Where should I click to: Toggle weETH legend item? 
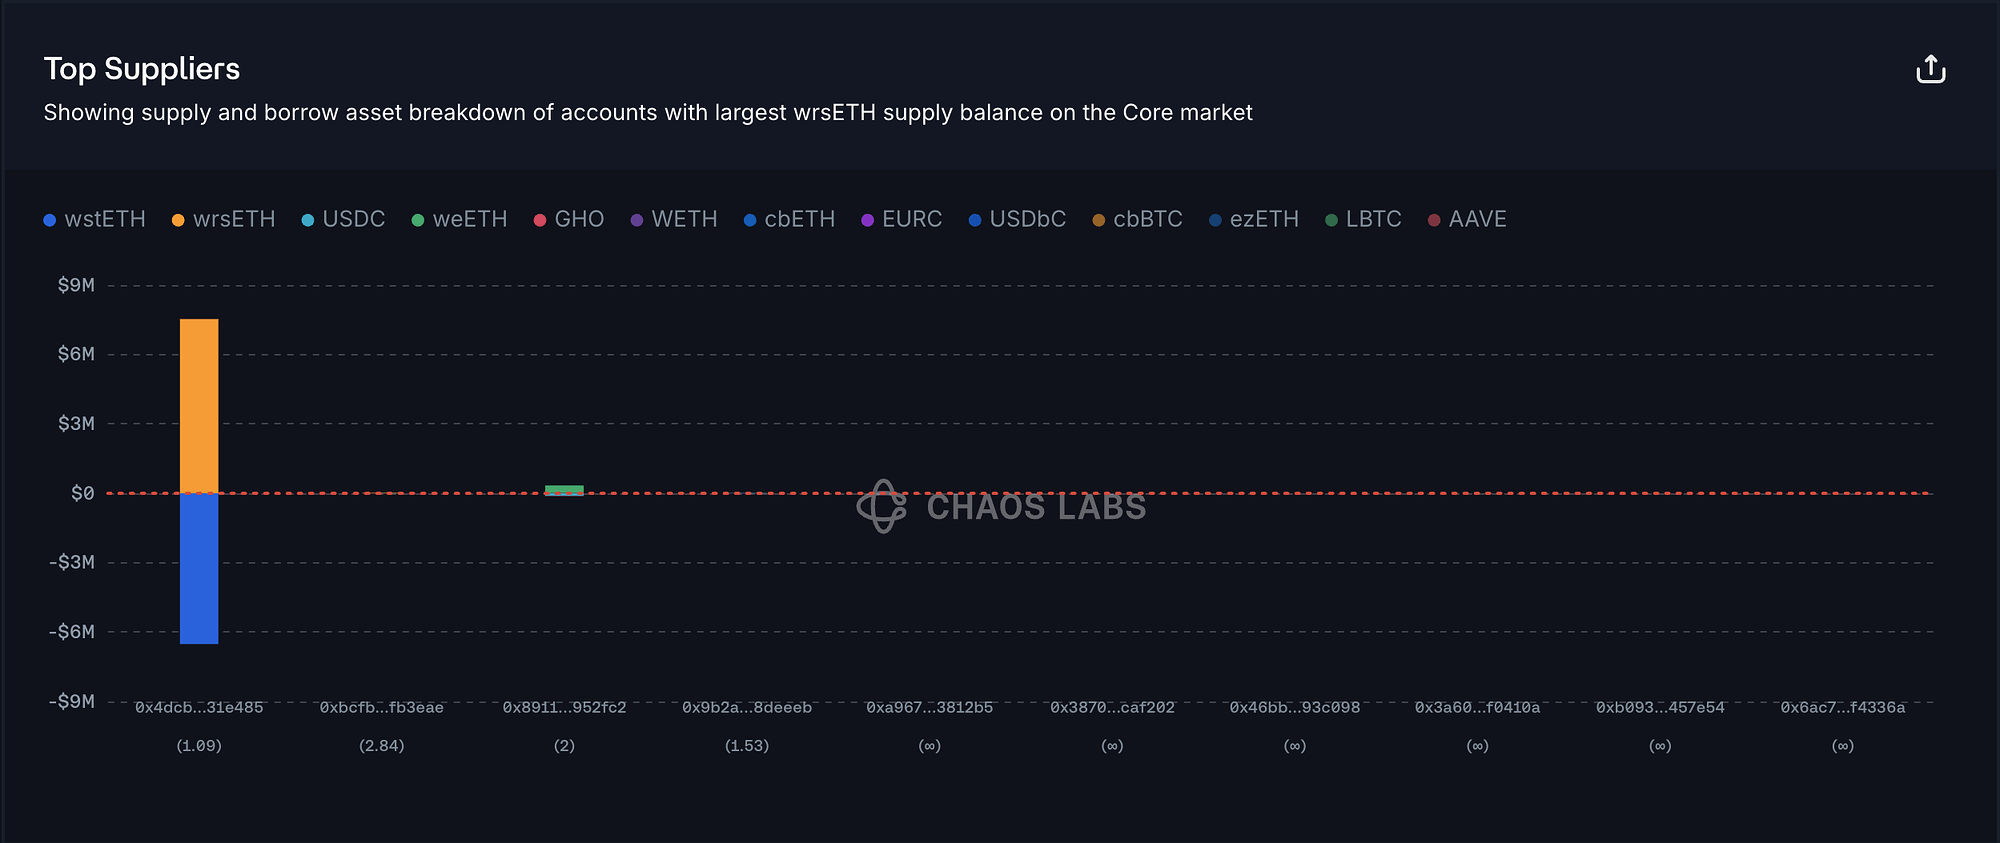click(x=459, y=219)
